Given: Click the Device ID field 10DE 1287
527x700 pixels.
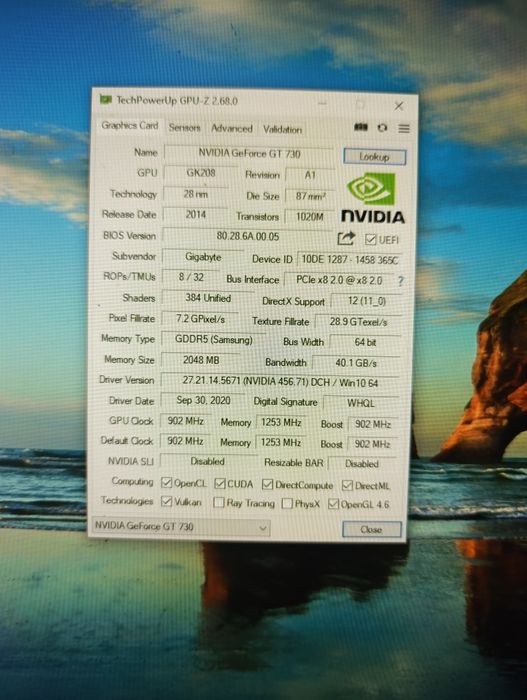Looking at the screenshot, I should click(x=349, y=260).
